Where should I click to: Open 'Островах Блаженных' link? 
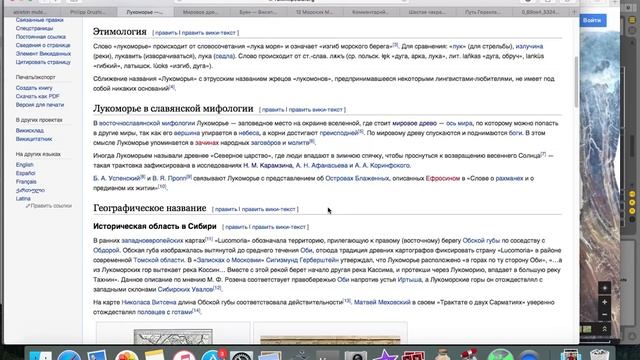point(357,178)
